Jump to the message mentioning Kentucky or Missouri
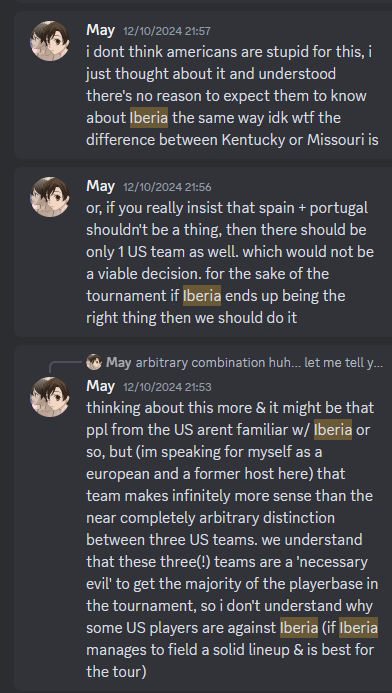392x693 pixels. point(203,85)
